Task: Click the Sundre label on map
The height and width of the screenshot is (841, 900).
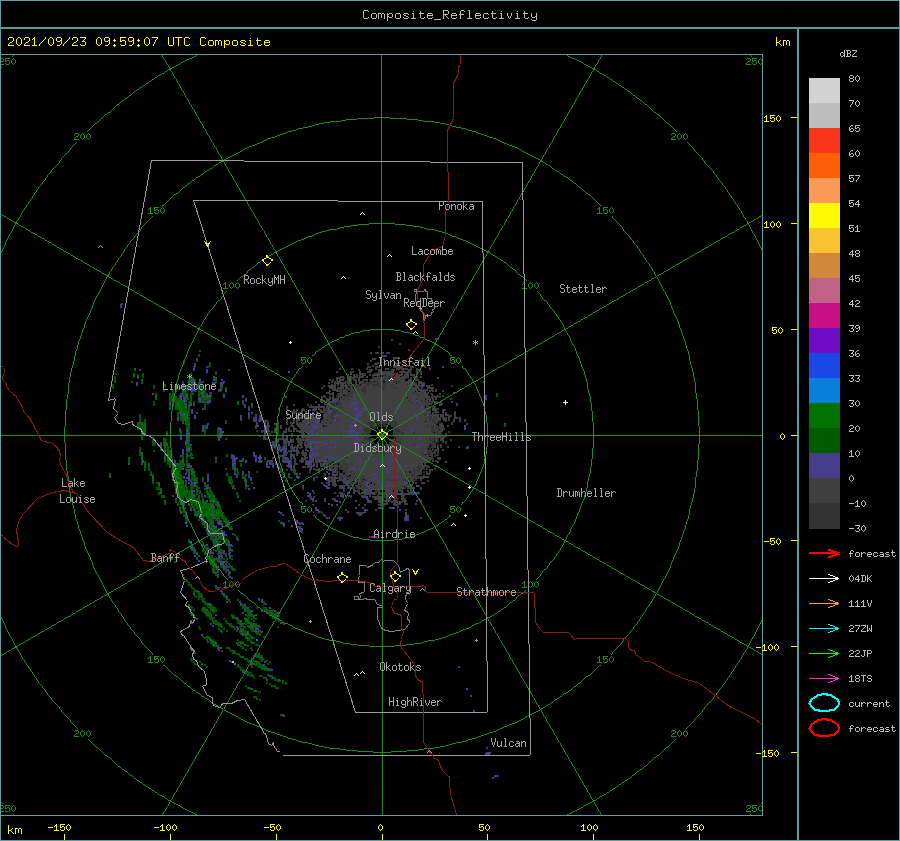Action: click(x=303, y=414)
